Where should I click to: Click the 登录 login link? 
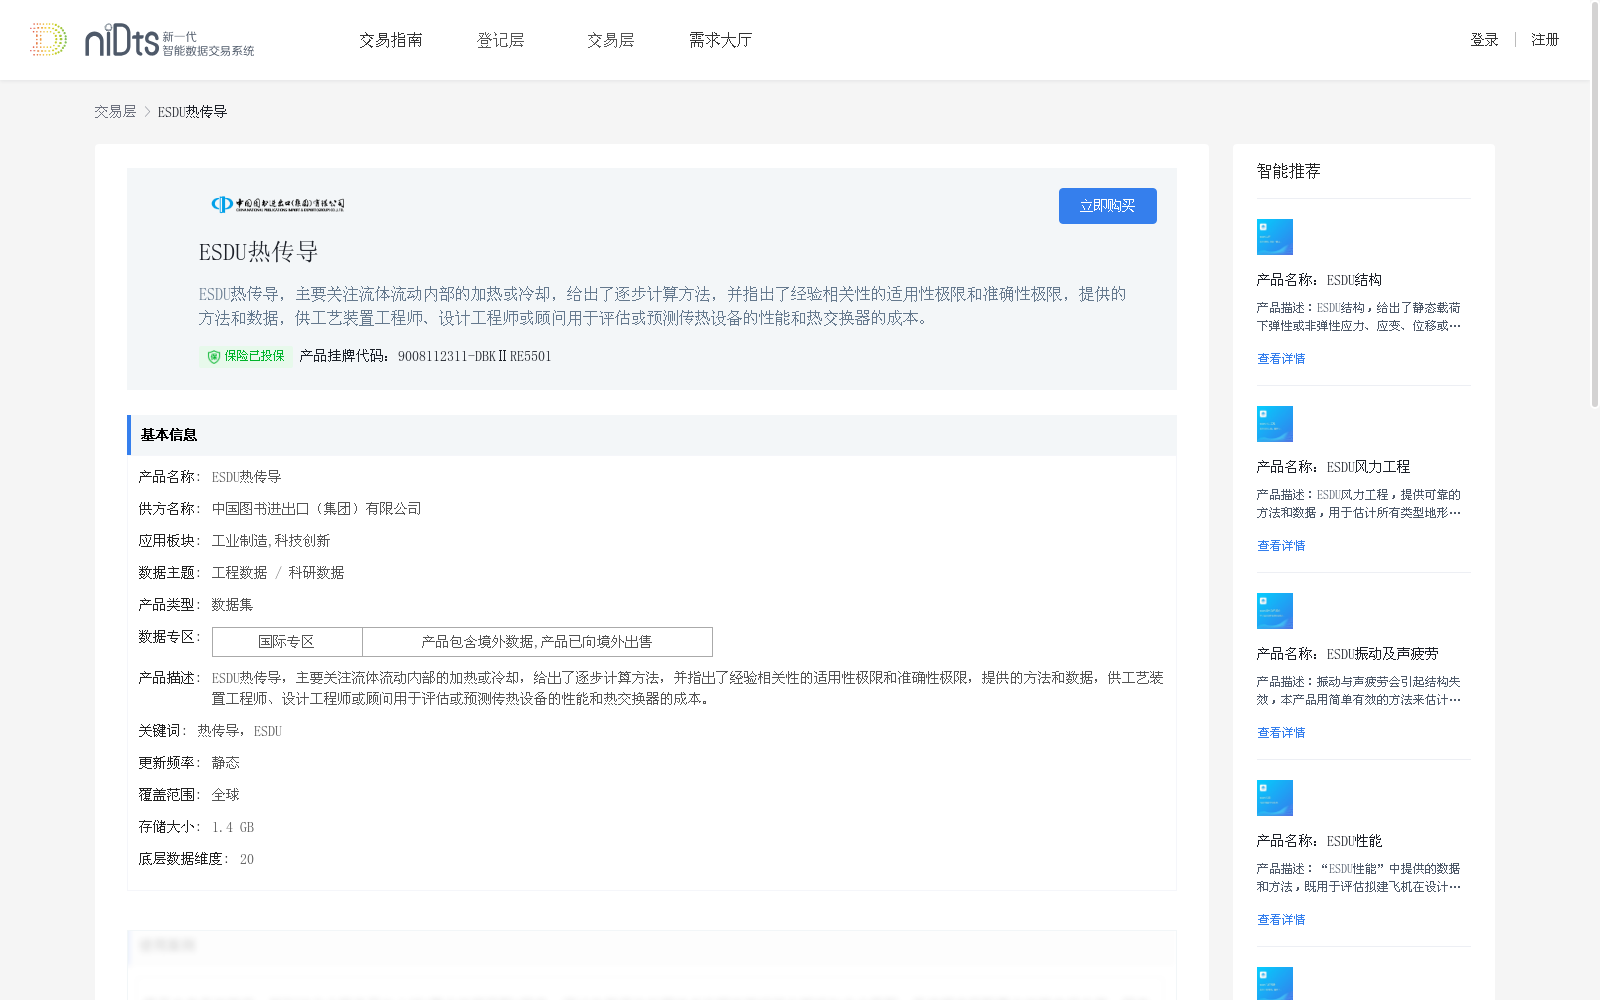(1484, 40)
